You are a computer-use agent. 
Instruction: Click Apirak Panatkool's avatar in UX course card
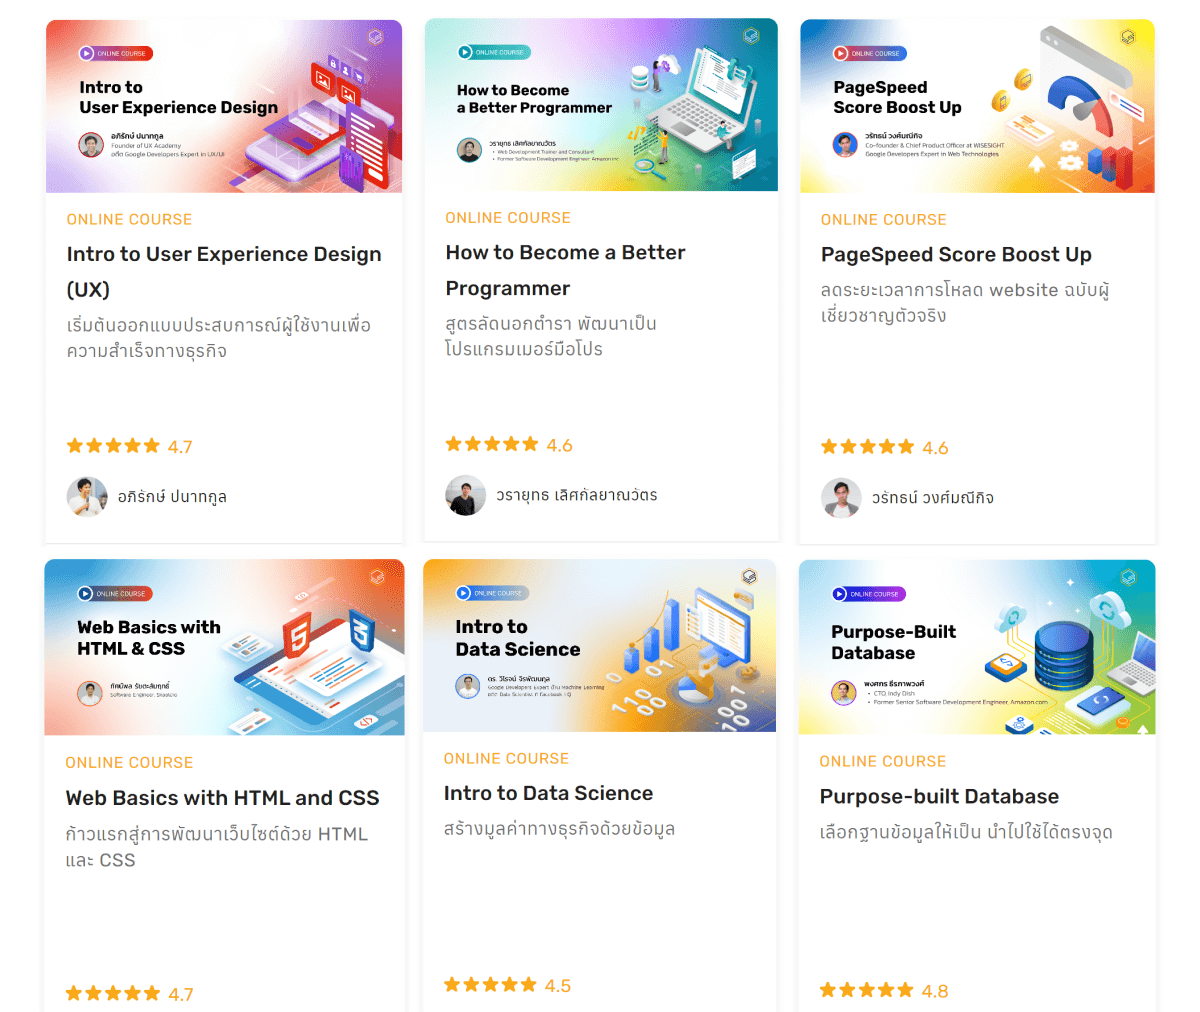tap(87, 497)
